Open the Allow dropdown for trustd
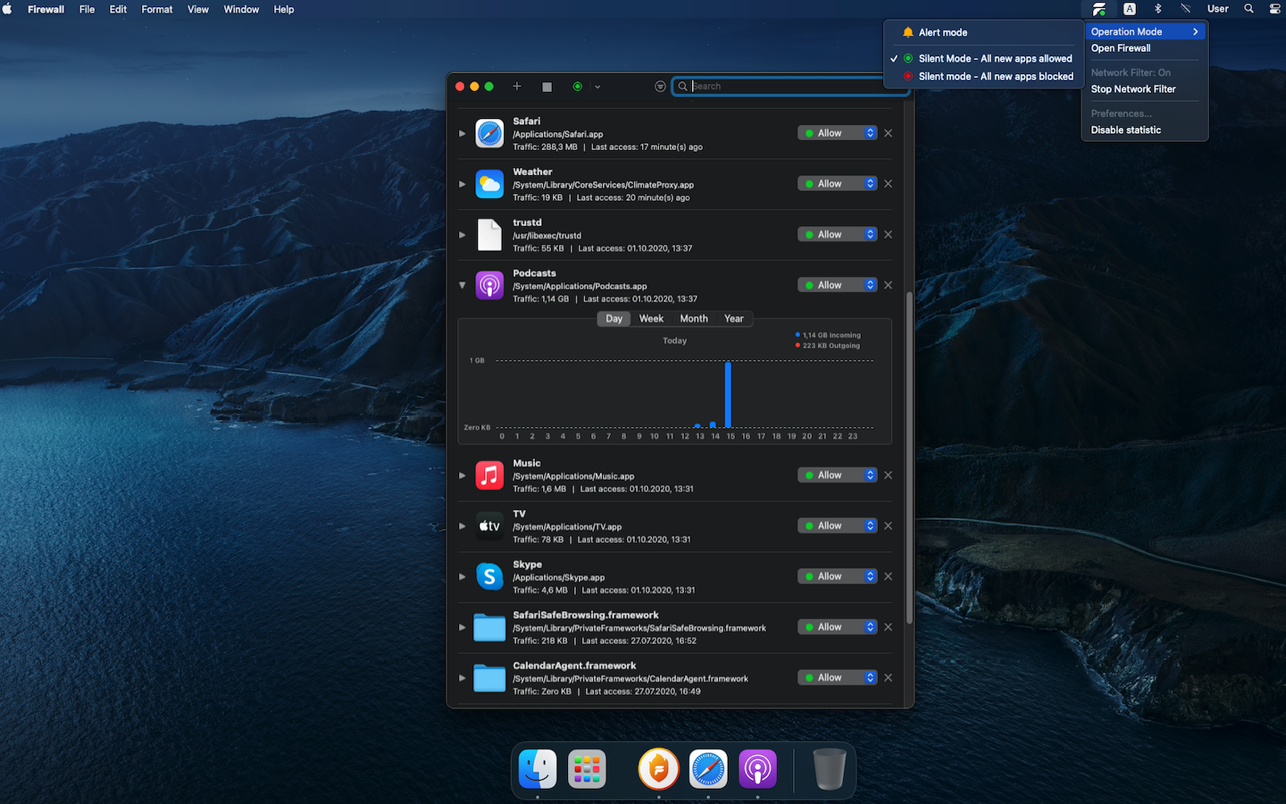Viewport: 1286px width, 804px height. tap(837, 234)
